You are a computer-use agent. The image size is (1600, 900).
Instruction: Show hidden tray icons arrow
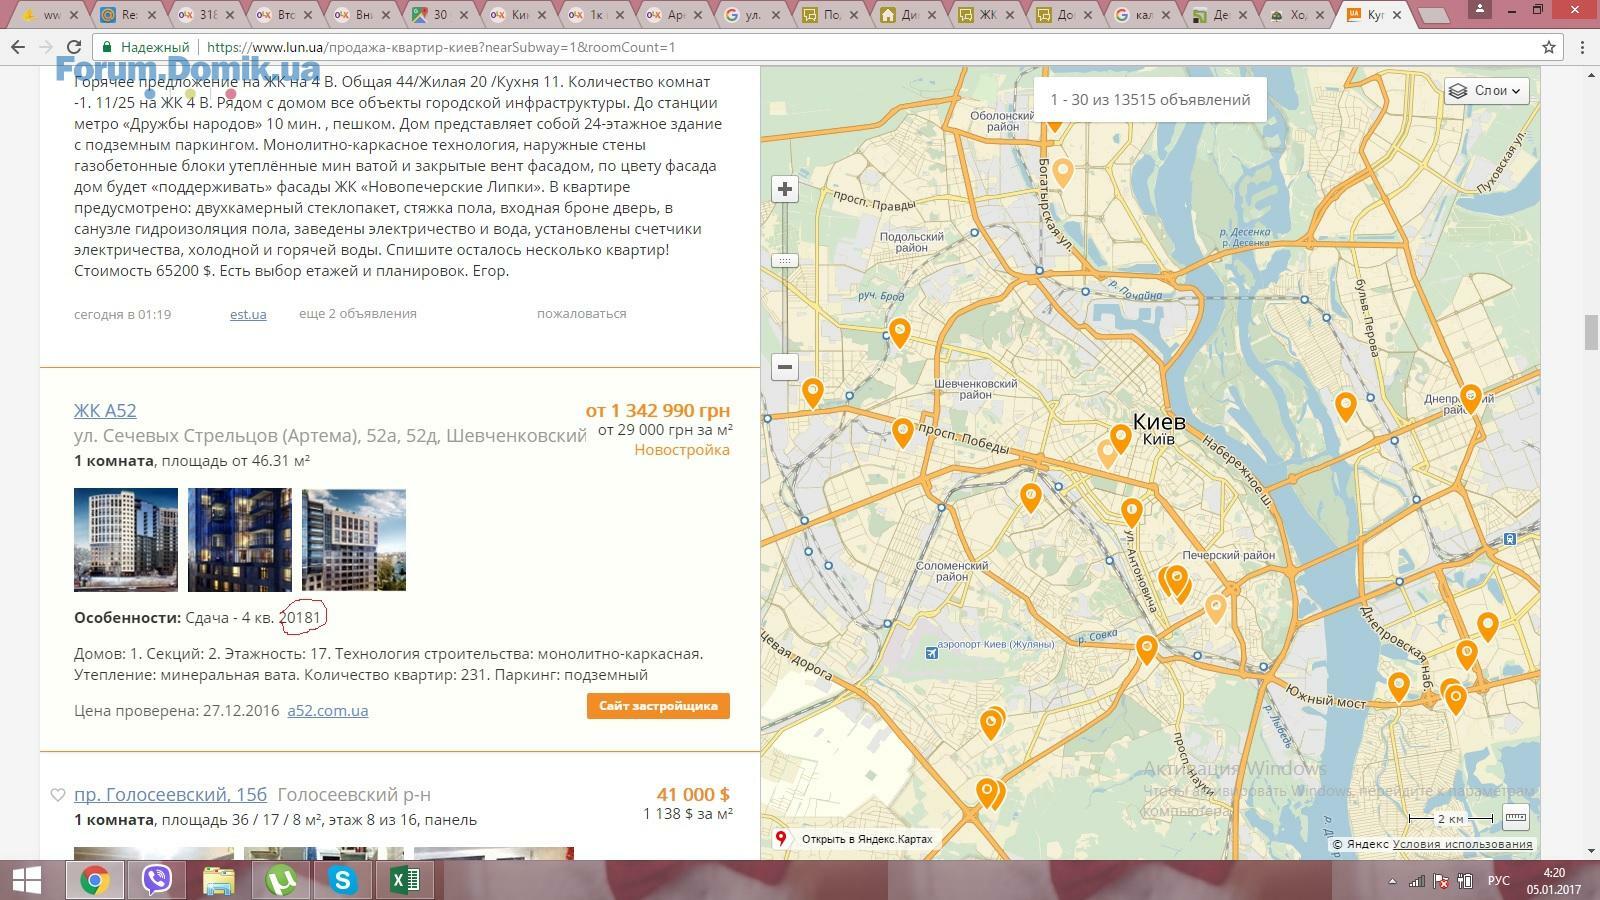pyautogui.click(x=1392, y=881)
